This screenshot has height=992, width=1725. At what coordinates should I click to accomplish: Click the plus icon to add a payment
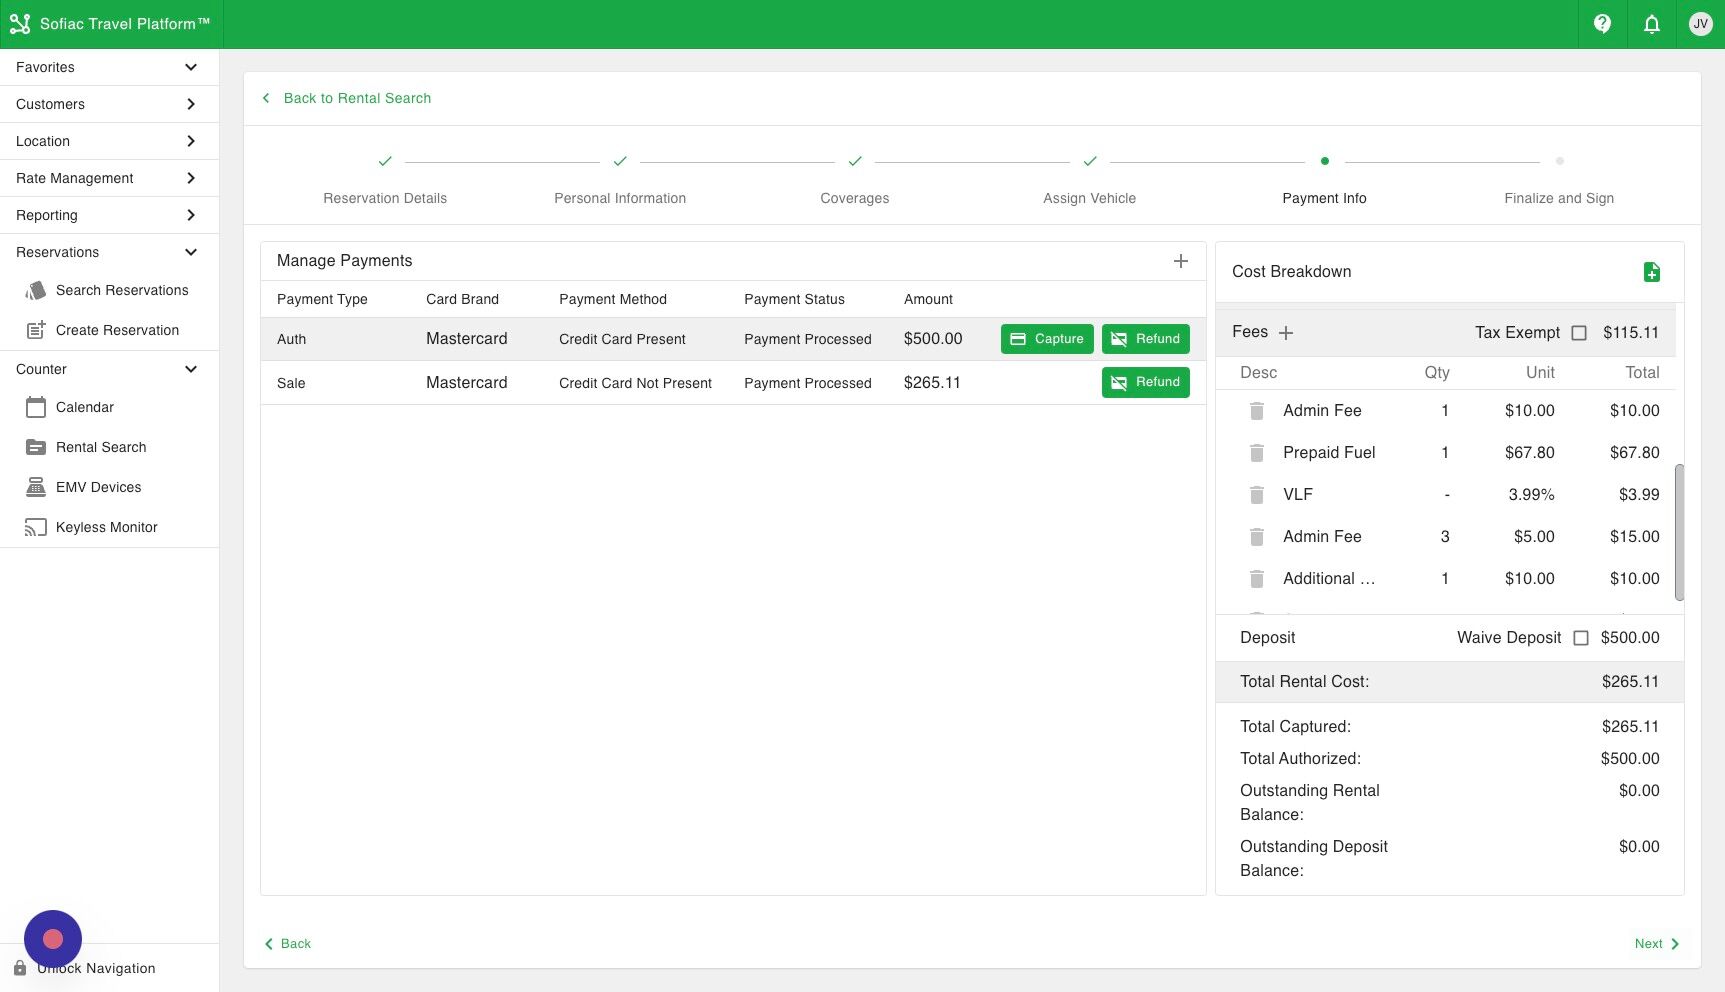point(1180,260)
